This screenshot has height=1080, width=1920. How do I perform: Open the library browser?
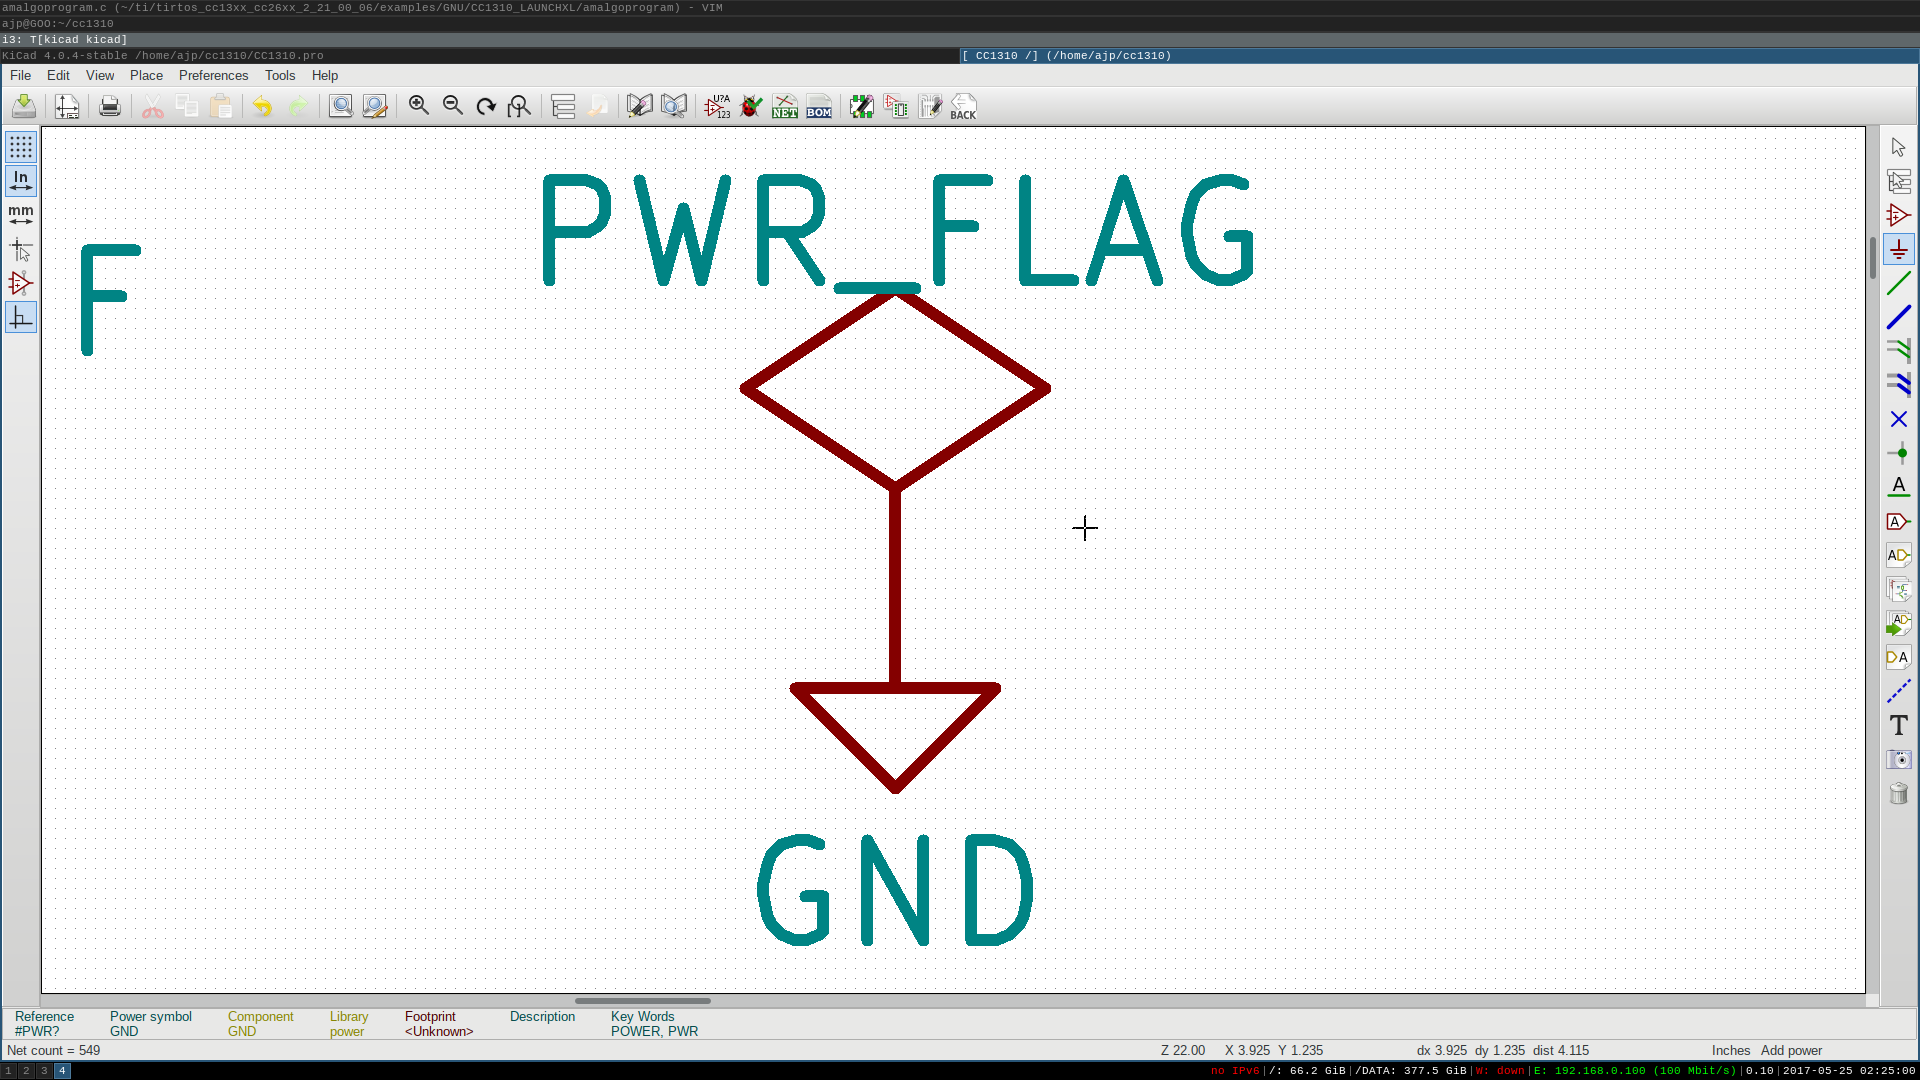click(674, 106)
